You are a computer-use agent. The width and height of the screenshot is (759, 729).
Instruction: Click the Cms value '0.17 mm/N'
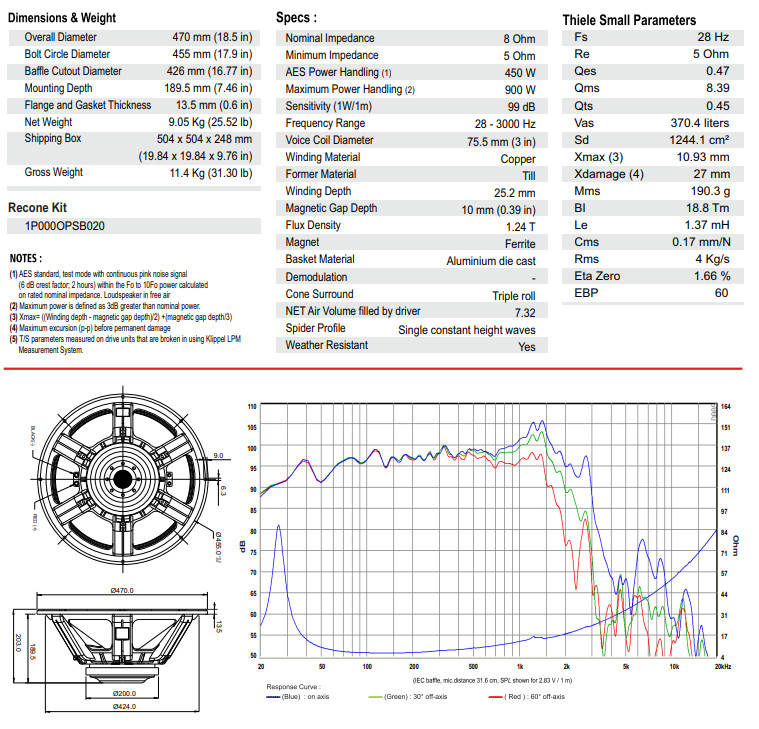(x=701, y=242)
